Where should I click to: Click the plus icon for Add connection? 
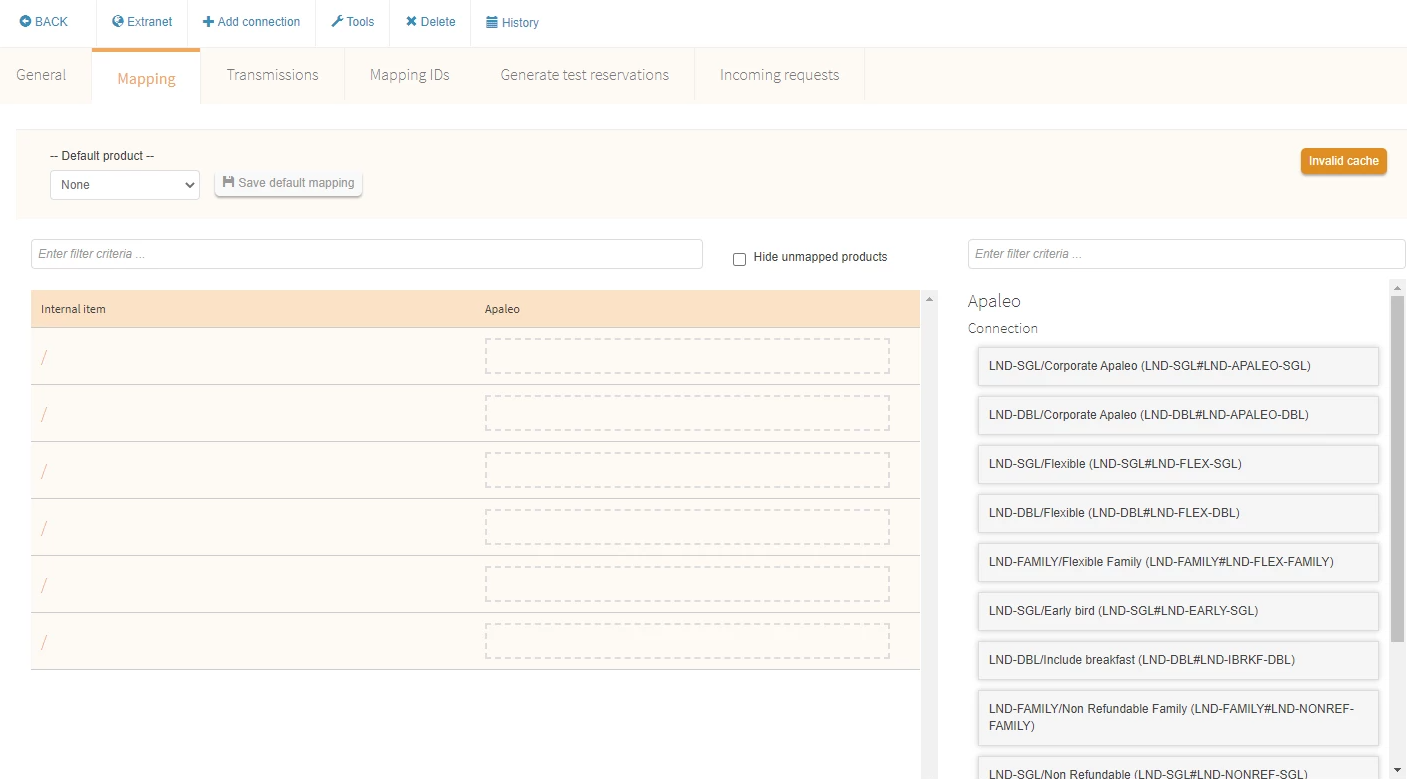(208, 22)
